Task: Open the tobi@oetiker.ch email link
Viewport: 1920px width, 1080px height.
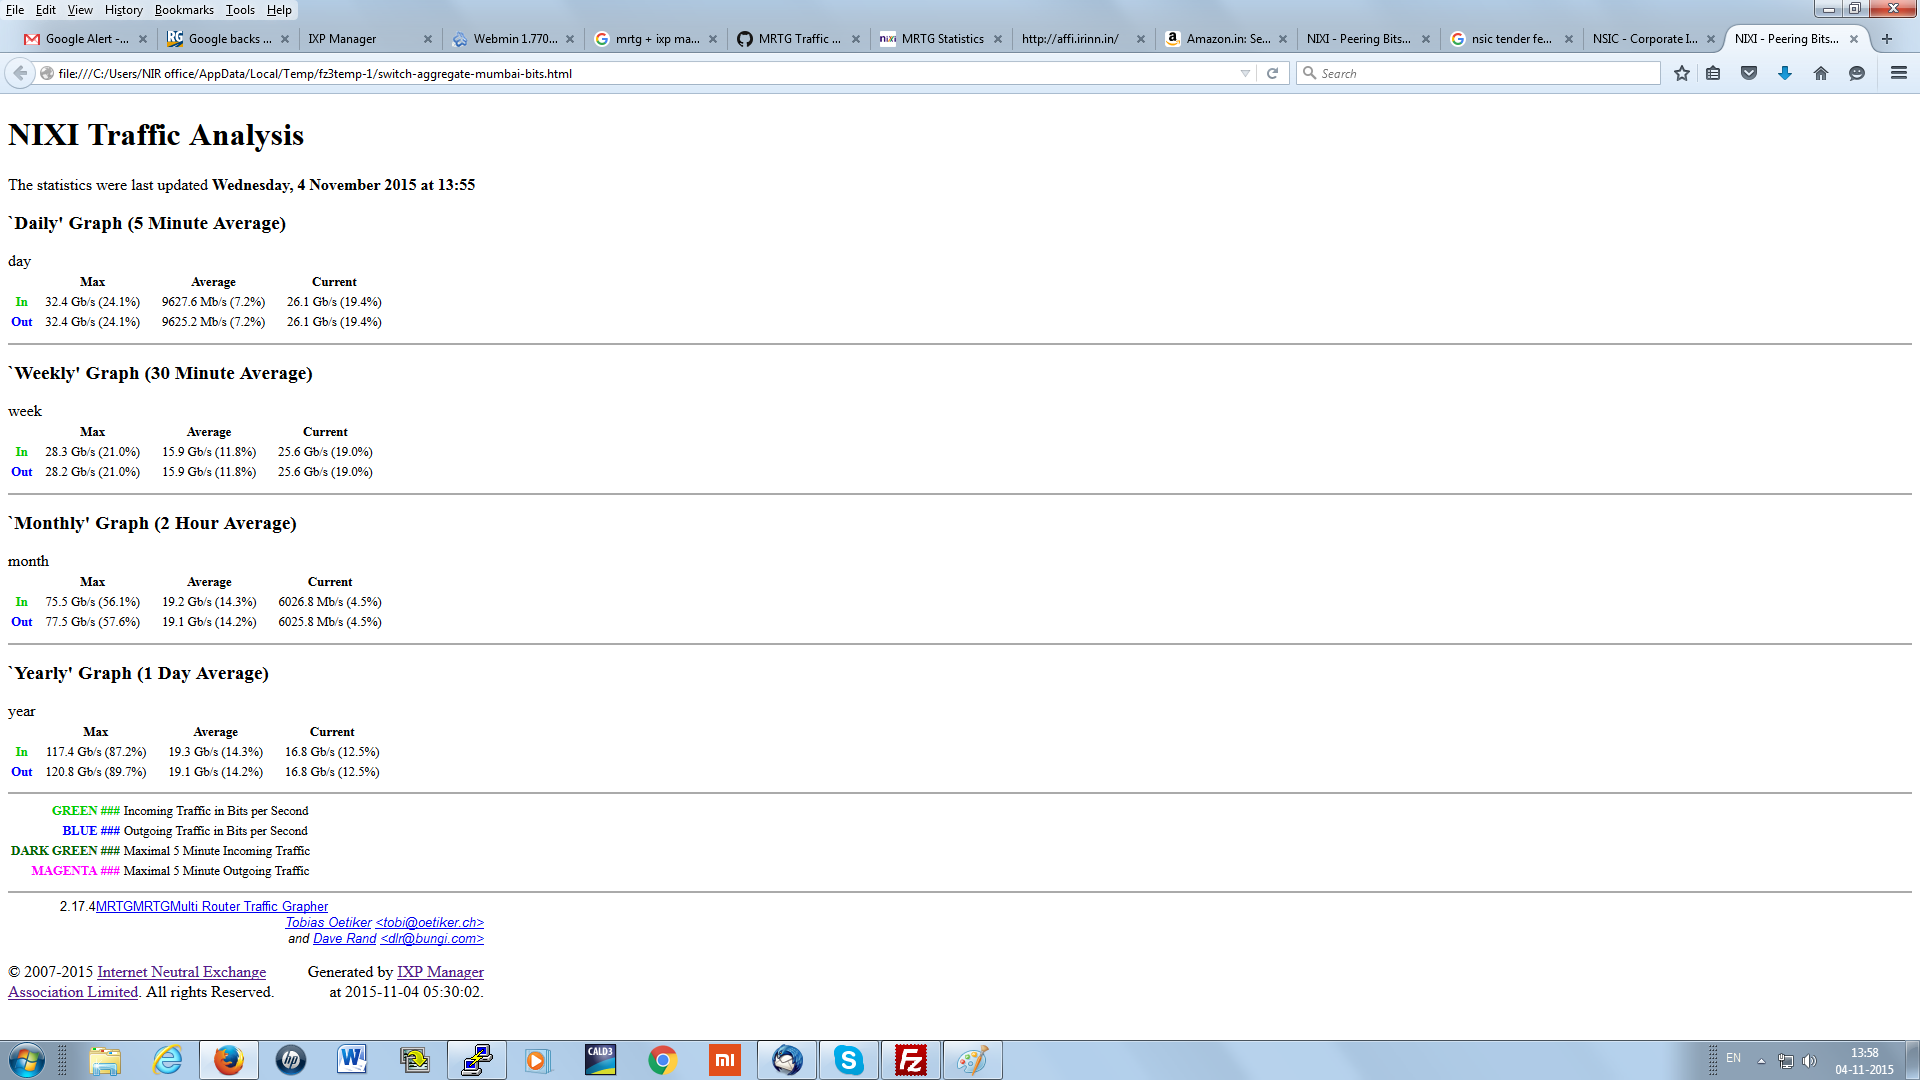Action: coord(429,922)
